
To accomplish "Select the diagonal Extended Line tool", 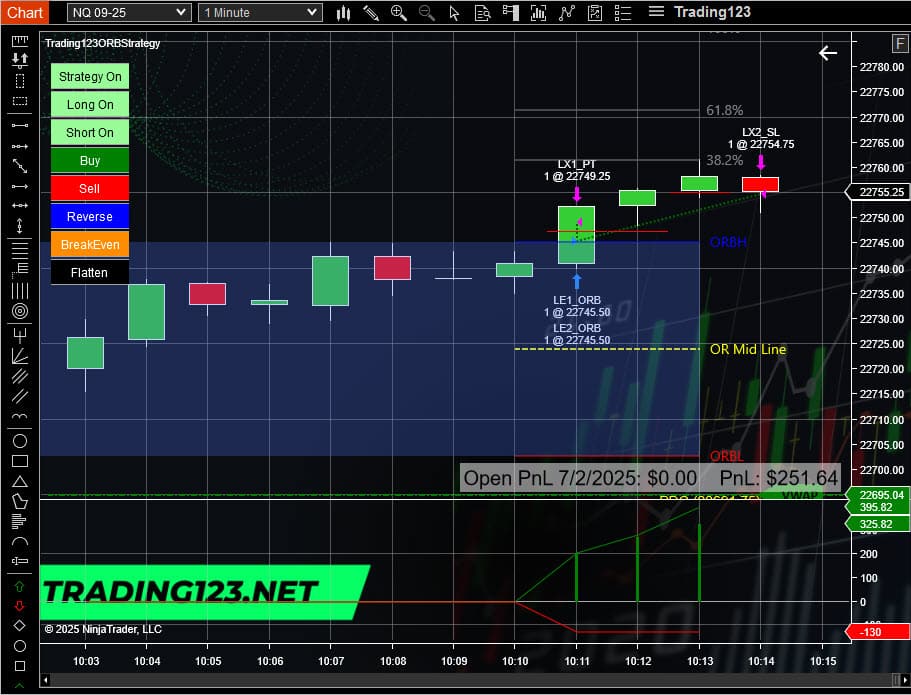I will (20, 167).
